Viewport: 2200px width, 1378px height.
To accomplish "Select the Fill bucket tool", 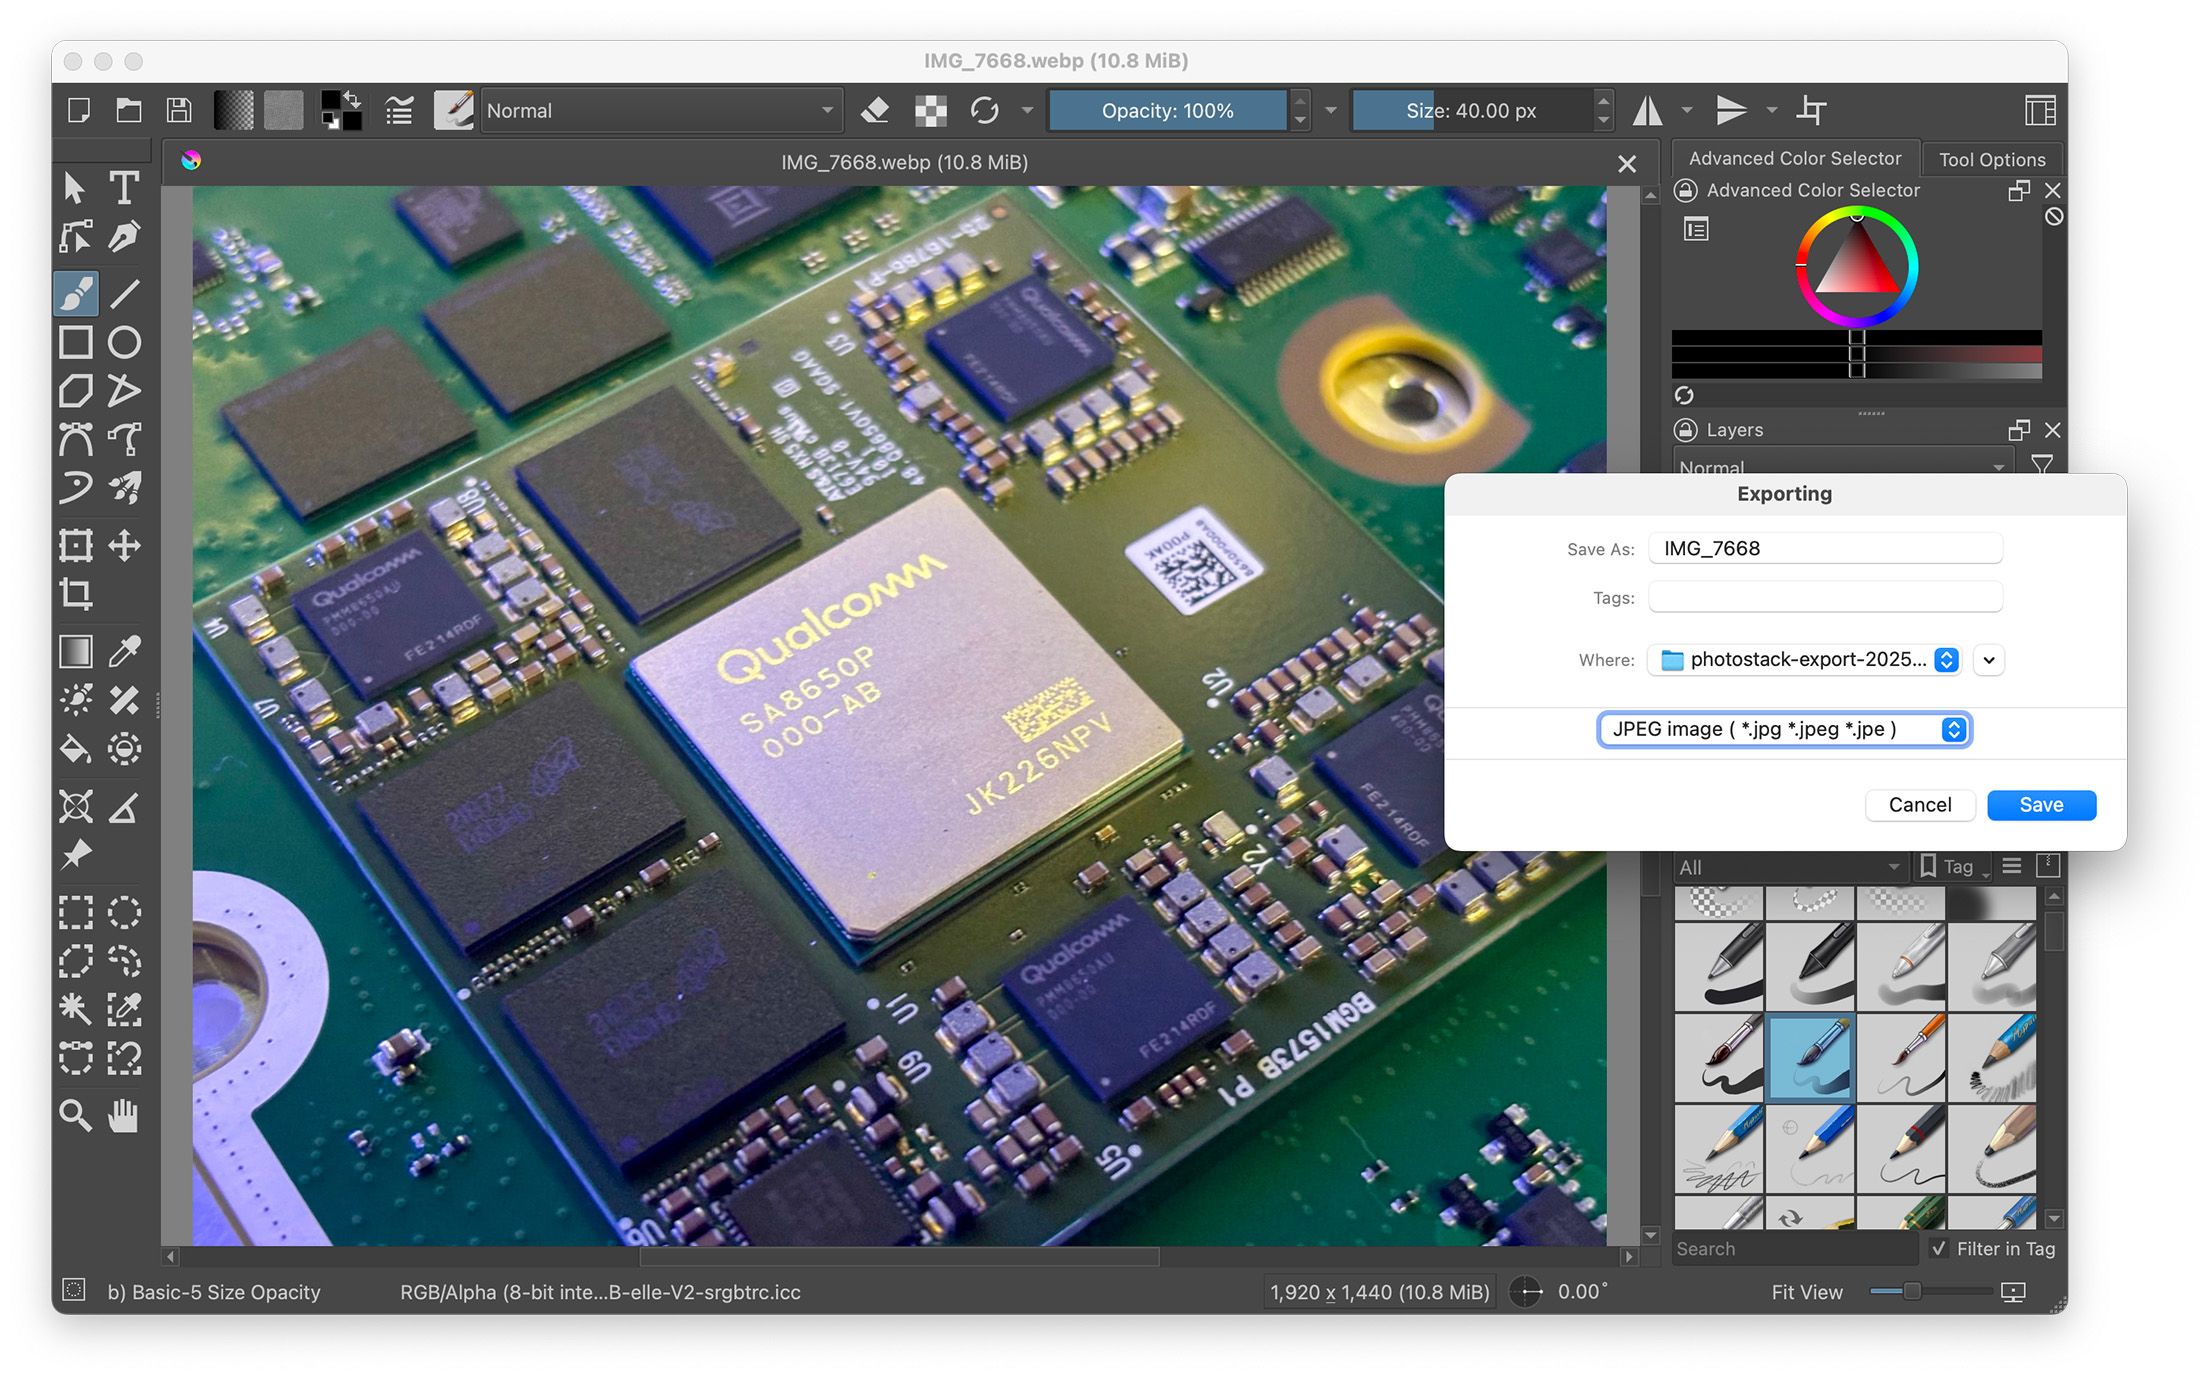I will pos(76,749).
